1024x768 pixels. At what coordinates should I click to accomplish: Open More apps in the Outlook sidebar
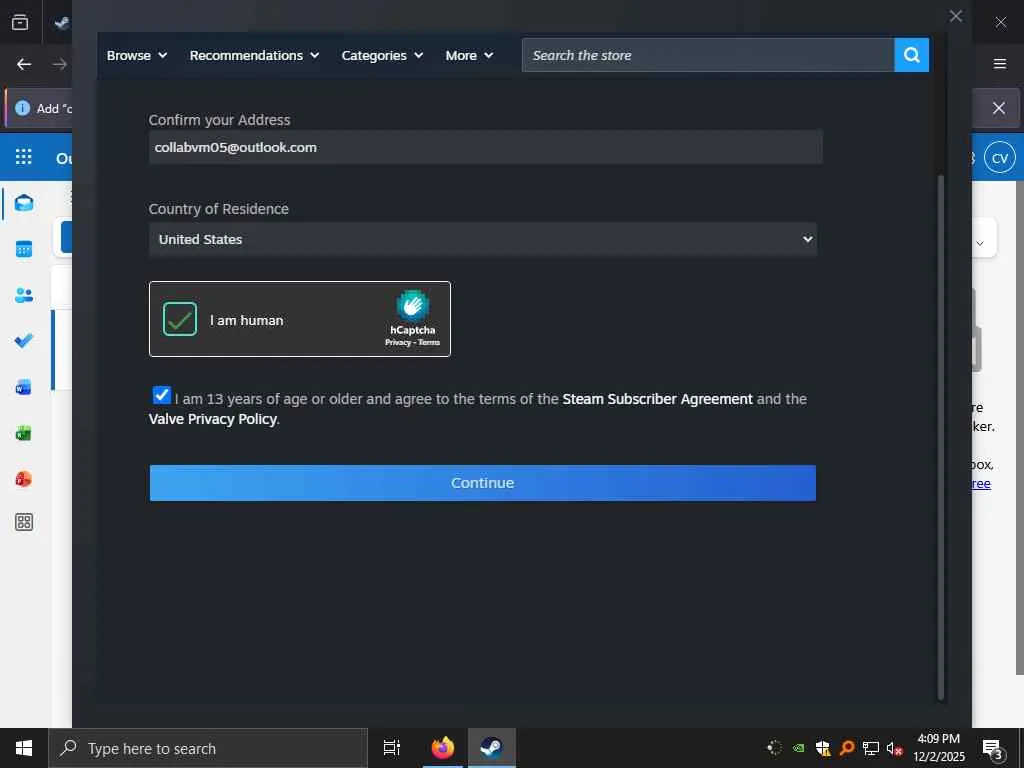click(24, 522)
